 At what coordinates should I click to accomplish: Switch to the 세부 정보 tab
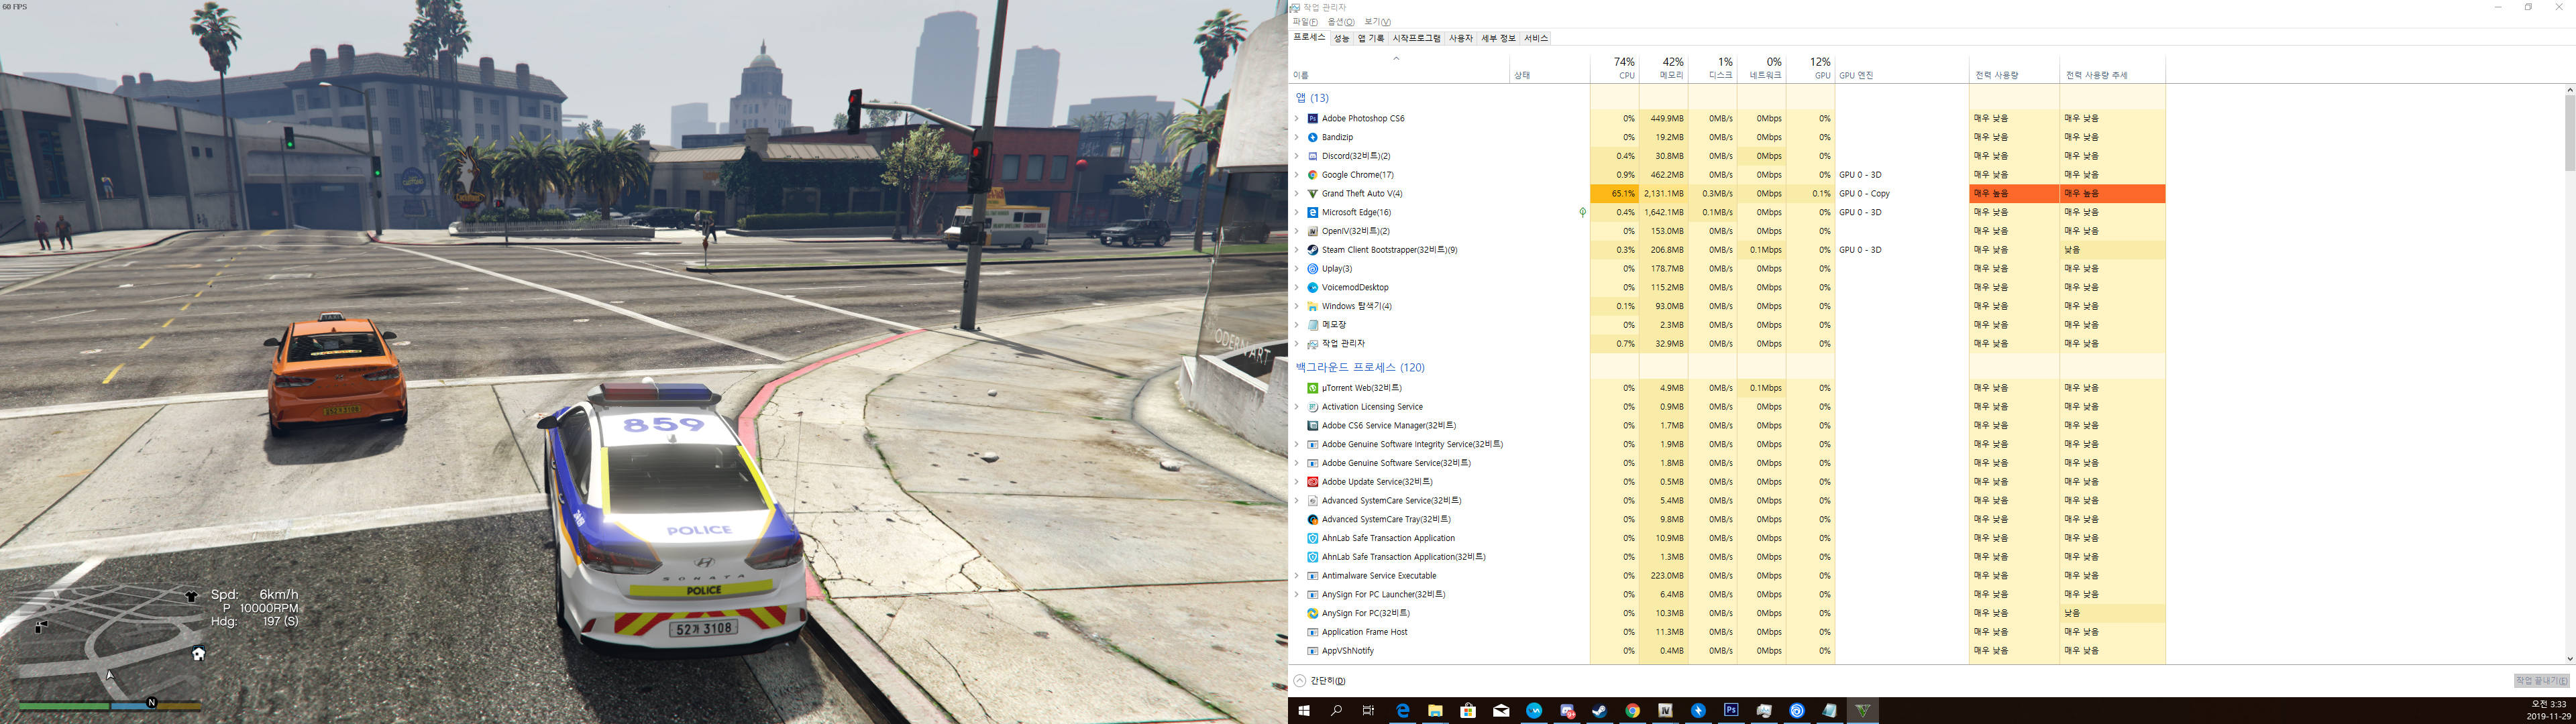1498,38
